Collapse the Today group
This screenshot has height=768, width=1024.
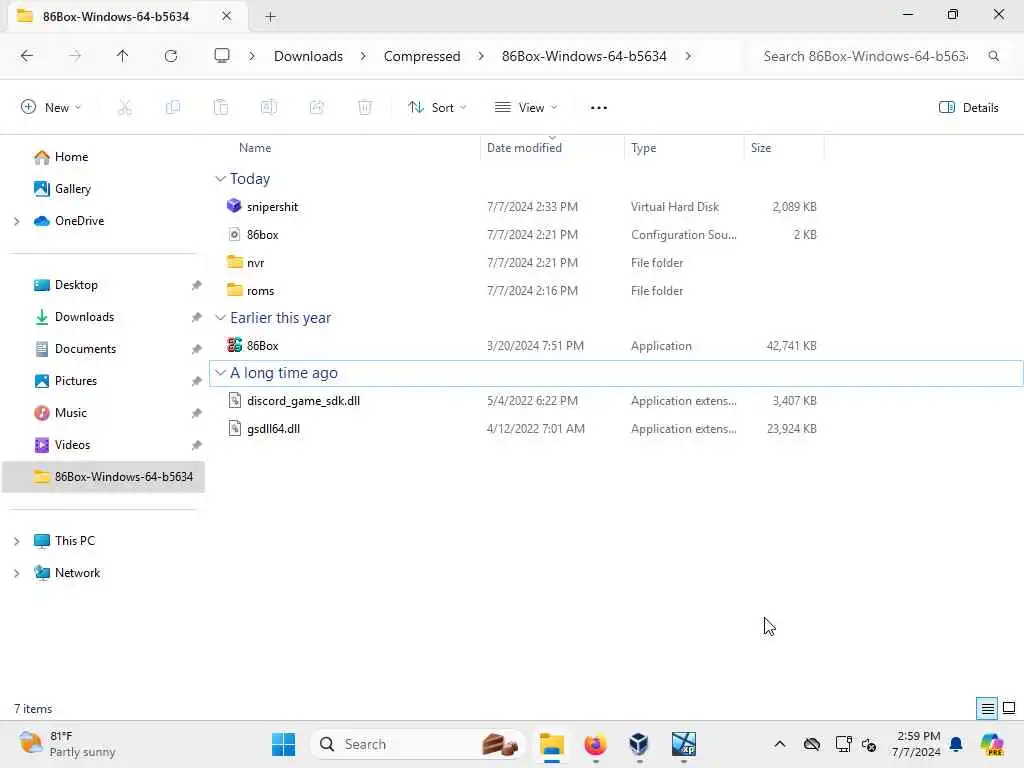[x=220, y=178]
